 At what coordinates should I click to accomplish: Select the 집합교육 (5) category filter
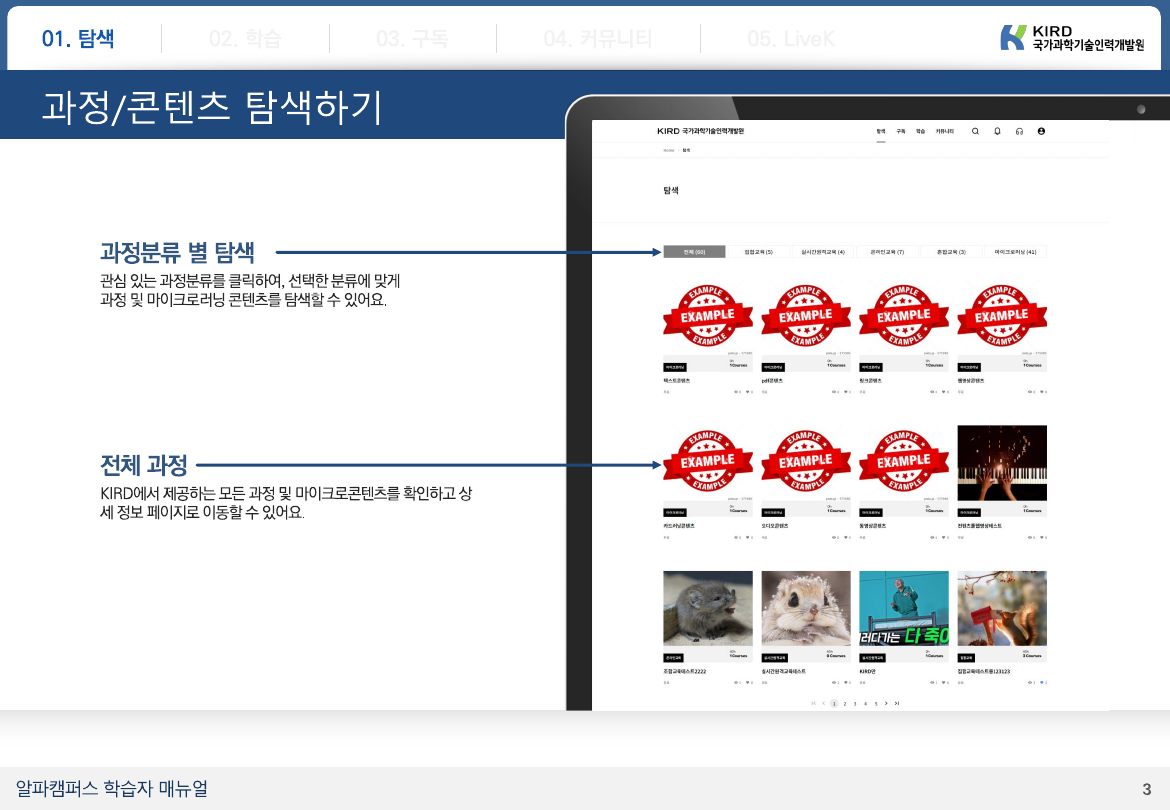coord(759,252)
